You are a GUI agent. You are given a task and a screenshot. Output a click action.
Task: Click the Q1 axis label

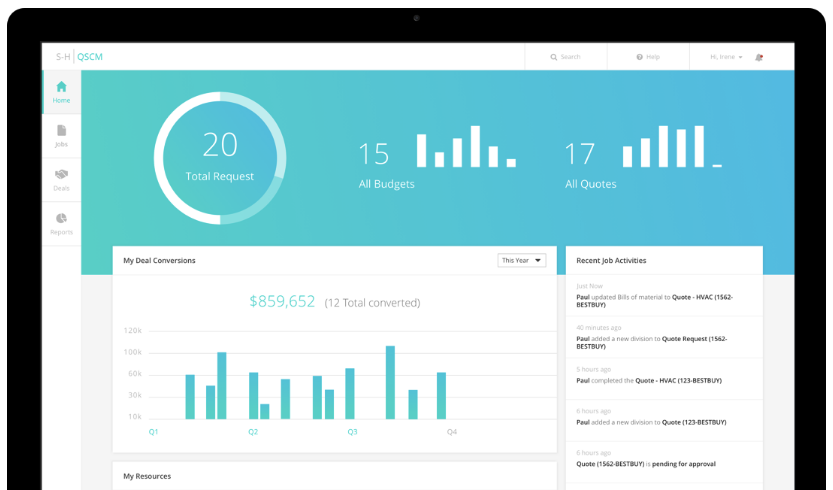154,432
